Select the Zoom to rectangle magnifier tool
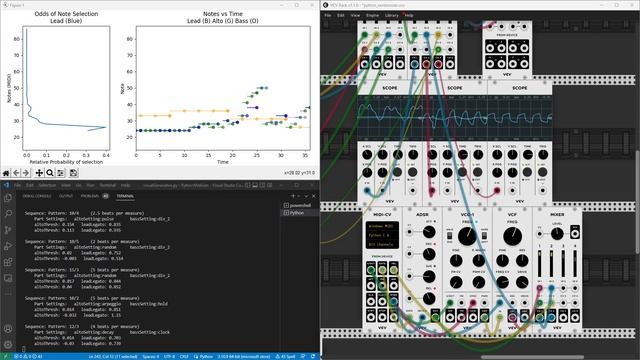The height and width of the screenshot is (360, 640). (50, 173)
